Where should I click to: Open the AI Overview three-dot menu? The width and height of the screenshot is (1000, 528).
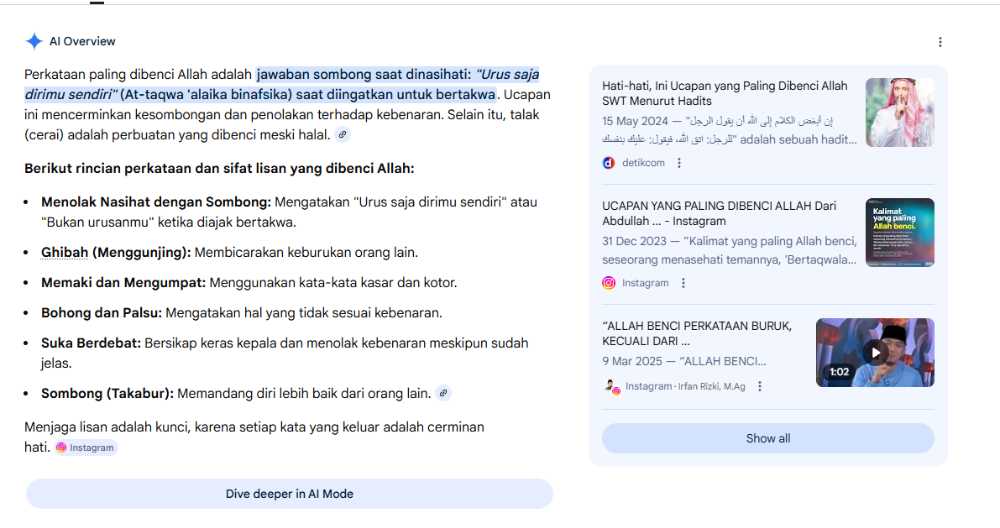pyautogui.click(x=940, y=42)
